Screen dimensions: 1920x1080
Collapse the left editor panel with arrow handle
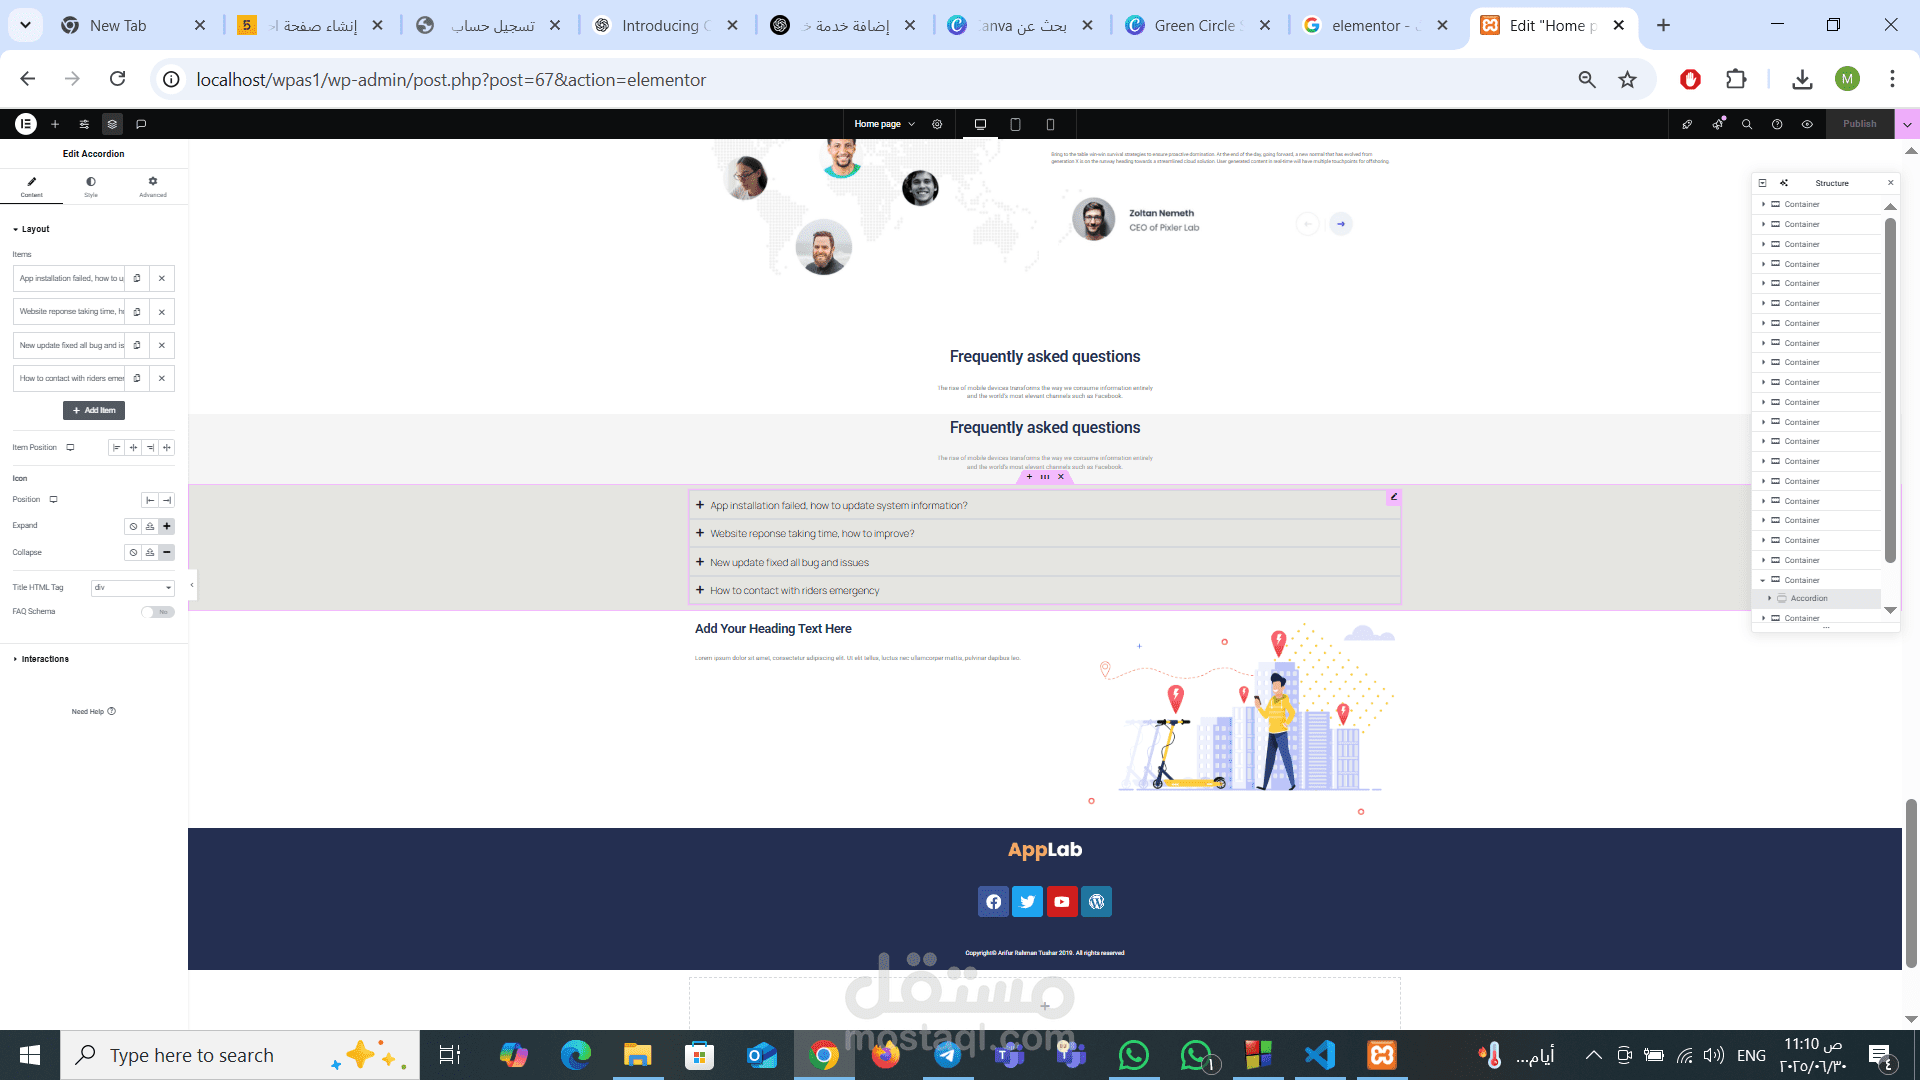point(192,585)
